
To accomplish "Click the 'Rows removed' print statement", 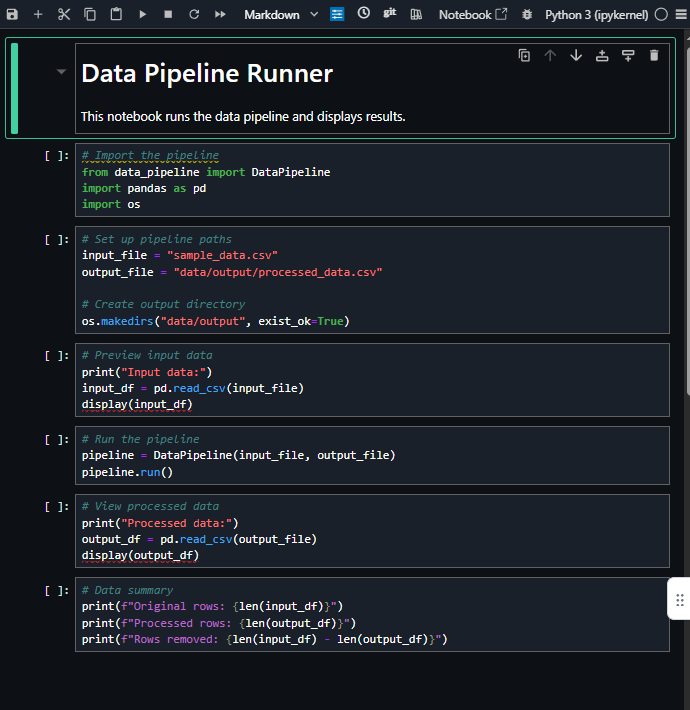I will pos(264,639).
